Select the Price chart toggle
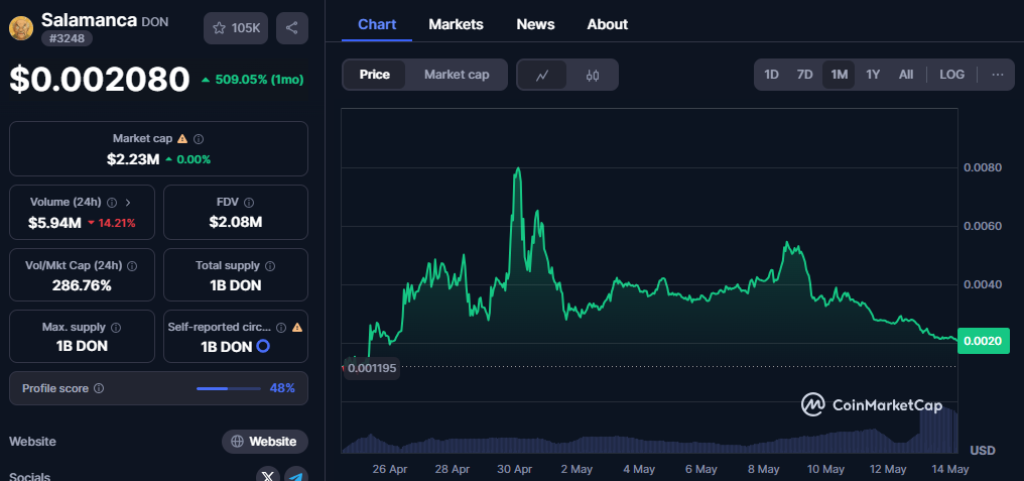The width and height of the screenshot is (1024, 481). 375,74
